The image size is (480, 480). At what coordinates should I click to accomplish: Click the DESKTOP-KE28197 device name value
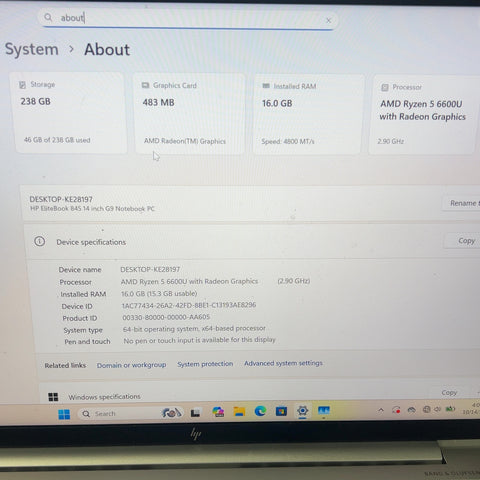tap(150, 269)
